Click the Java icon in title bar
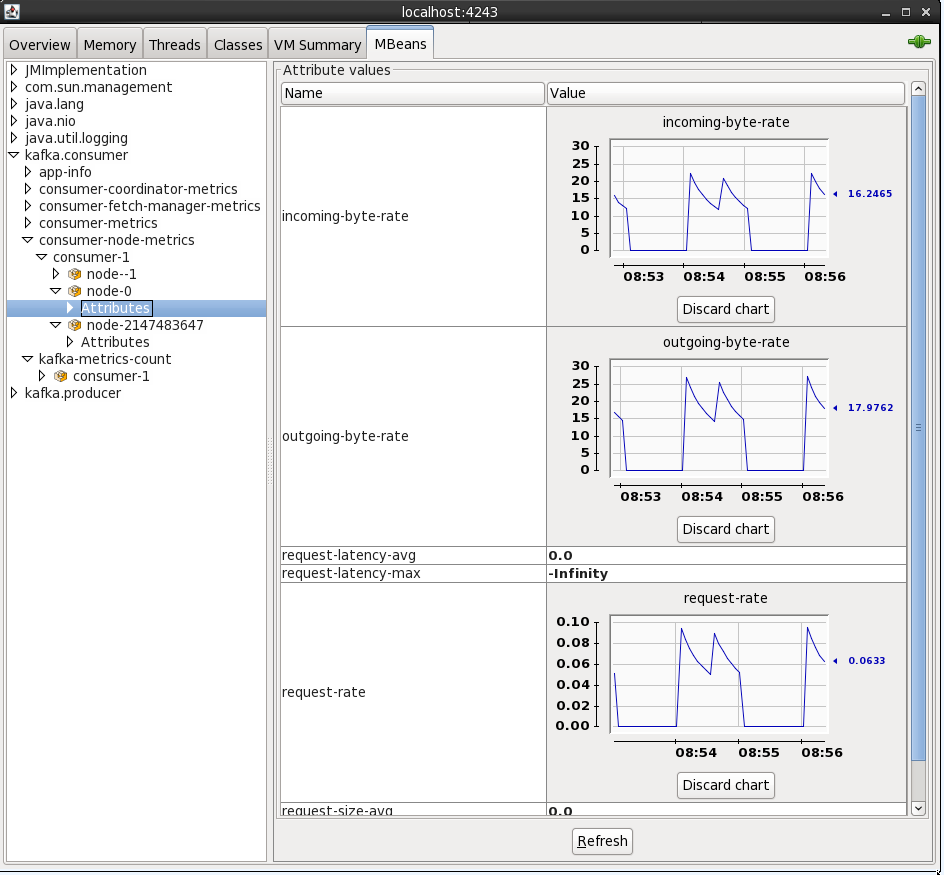Image resolution: width=944 pixels, height=875 pixels. [x=12, y=12]
